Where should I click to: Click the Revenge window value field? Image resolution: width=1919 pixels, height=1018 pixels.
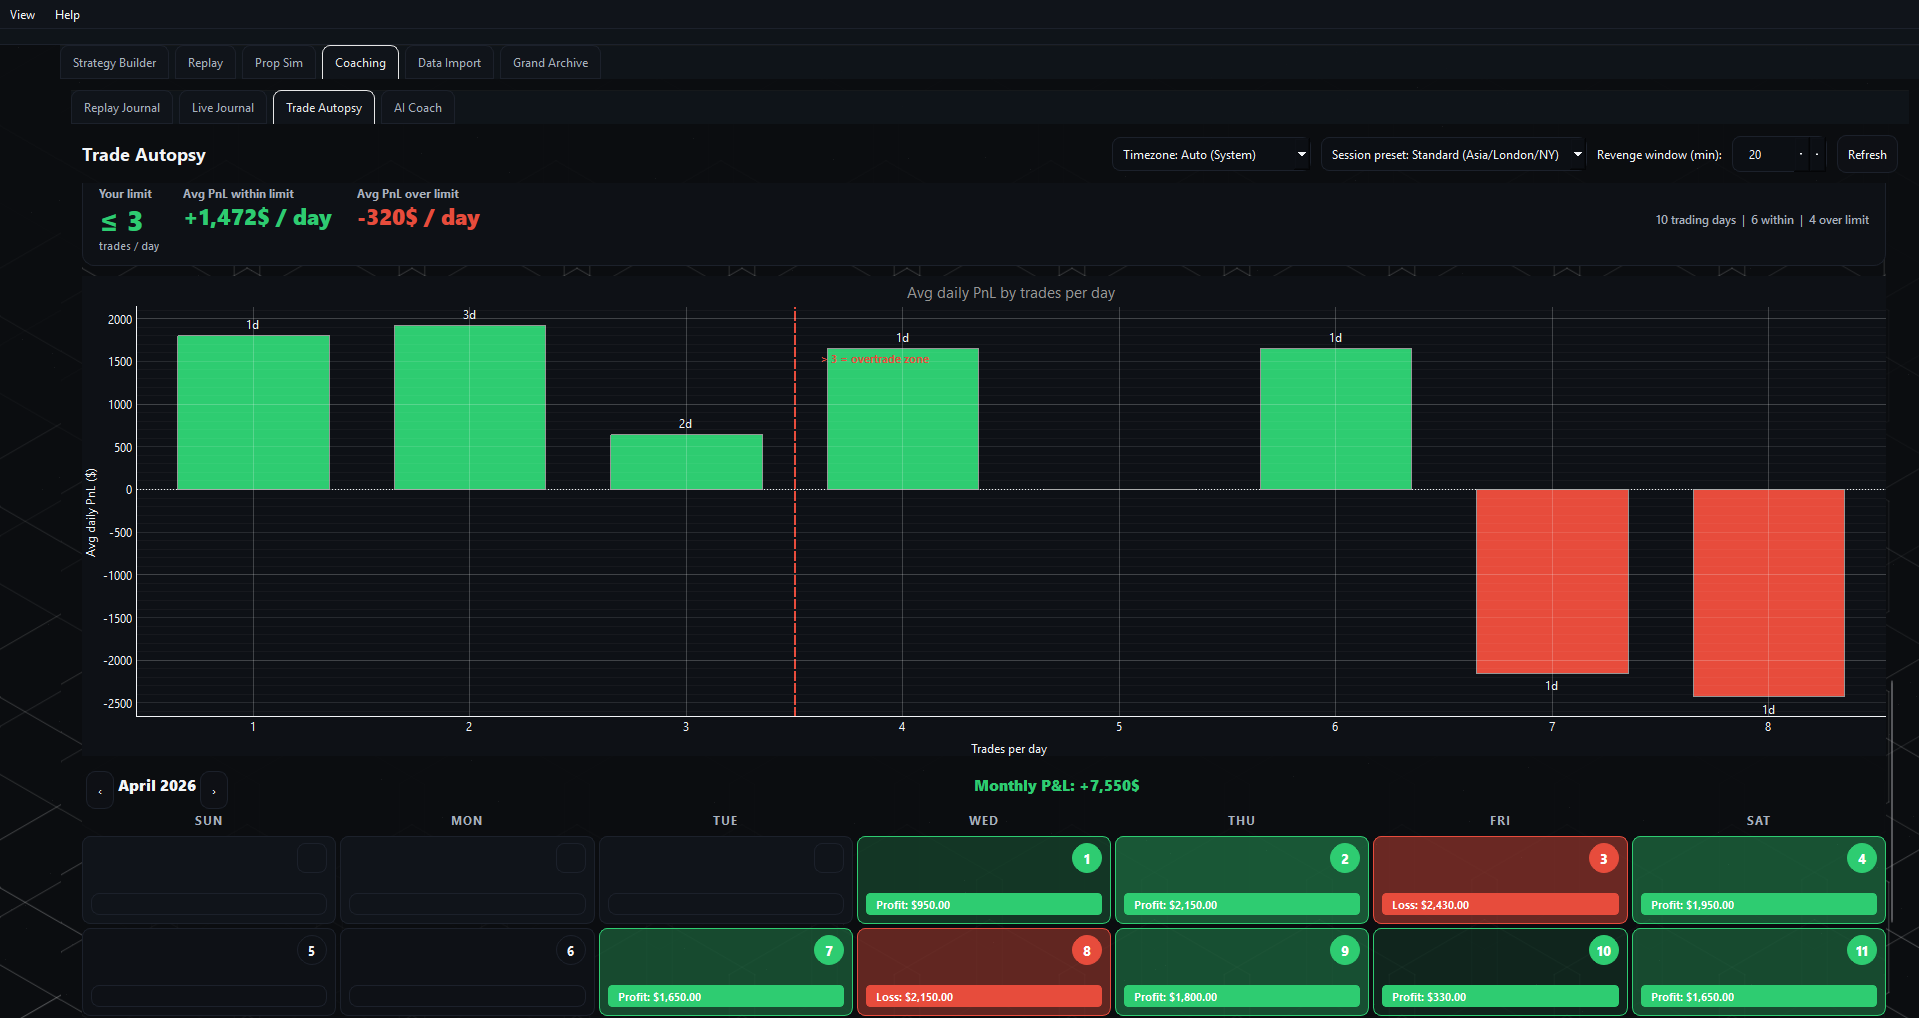tap(1765, 155)
